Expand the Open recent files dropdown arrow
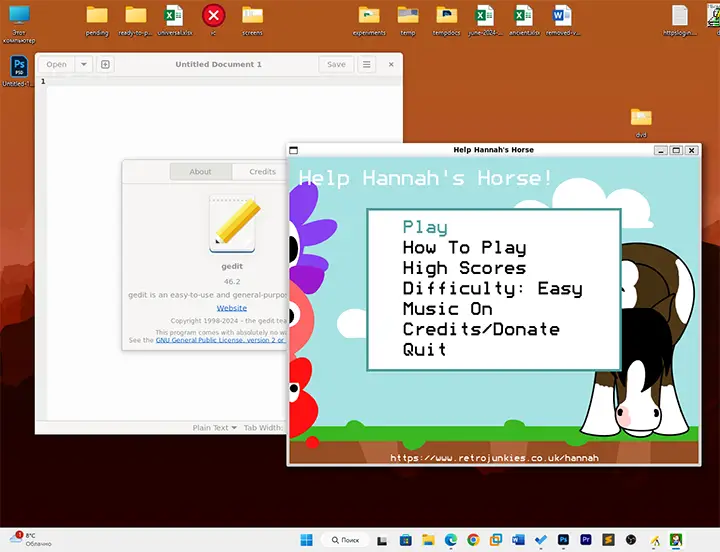720x552 pixels. pos(84,64)
